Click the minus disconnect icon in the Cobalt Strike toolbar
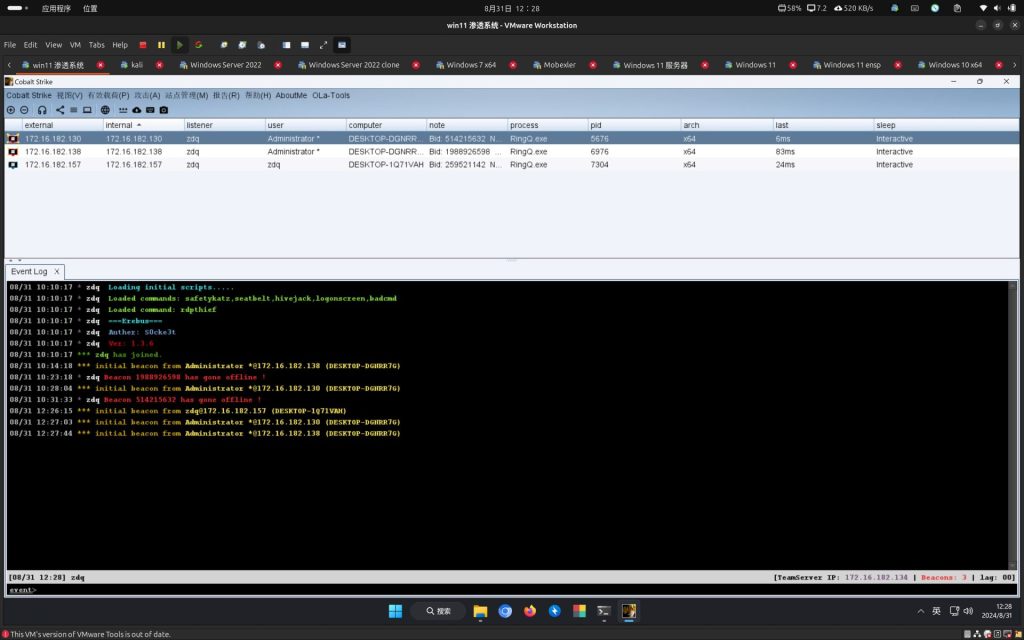The height and width of the screenshot is (640, 1024). (x=24, y=110)
